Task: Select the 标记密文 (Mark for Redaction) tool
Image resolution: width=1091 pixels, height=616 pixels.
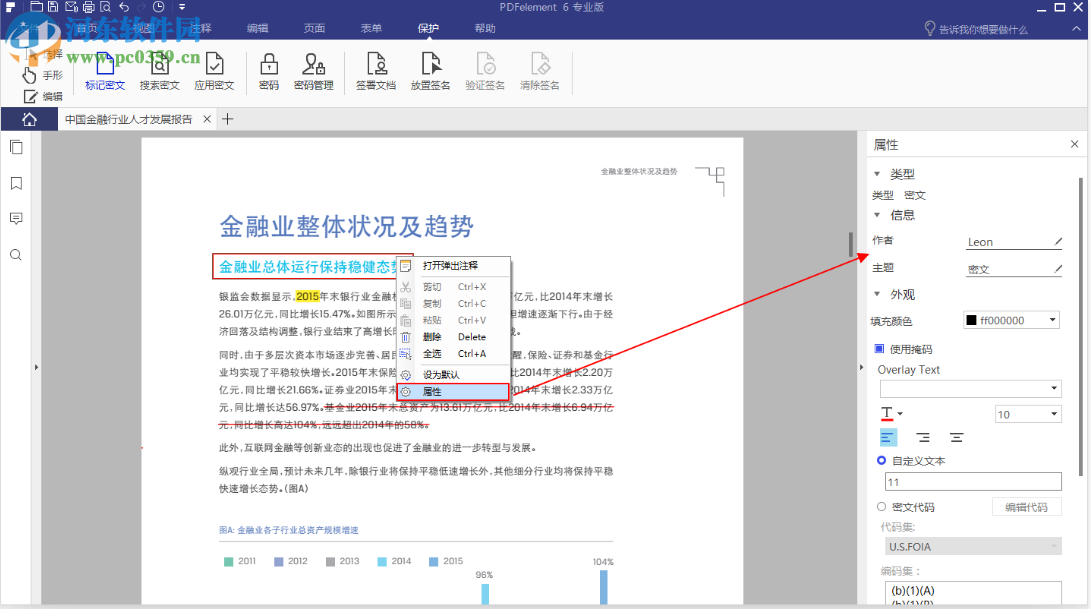Action: point(104,71)
